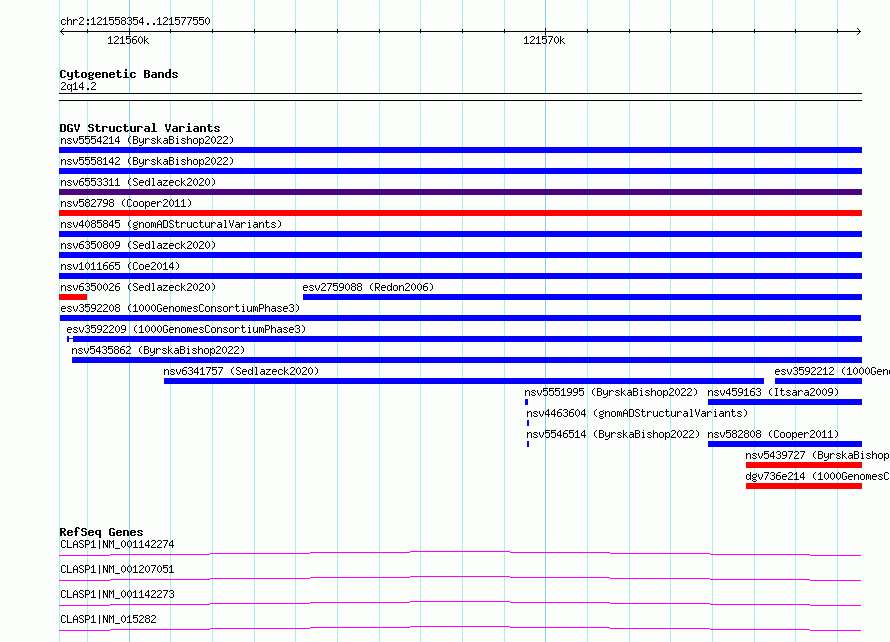This screenshot has width=890, height=642.
Task: Open the nsv582798 (Cooper2011) label
Action: pyautogui.click(x=126, y=203)
